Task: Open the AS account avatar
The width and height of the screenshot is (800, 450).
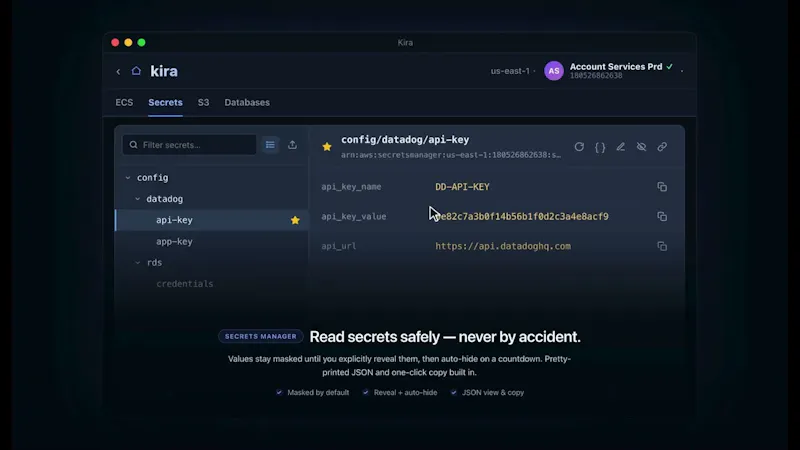Action: click(554, 71)
